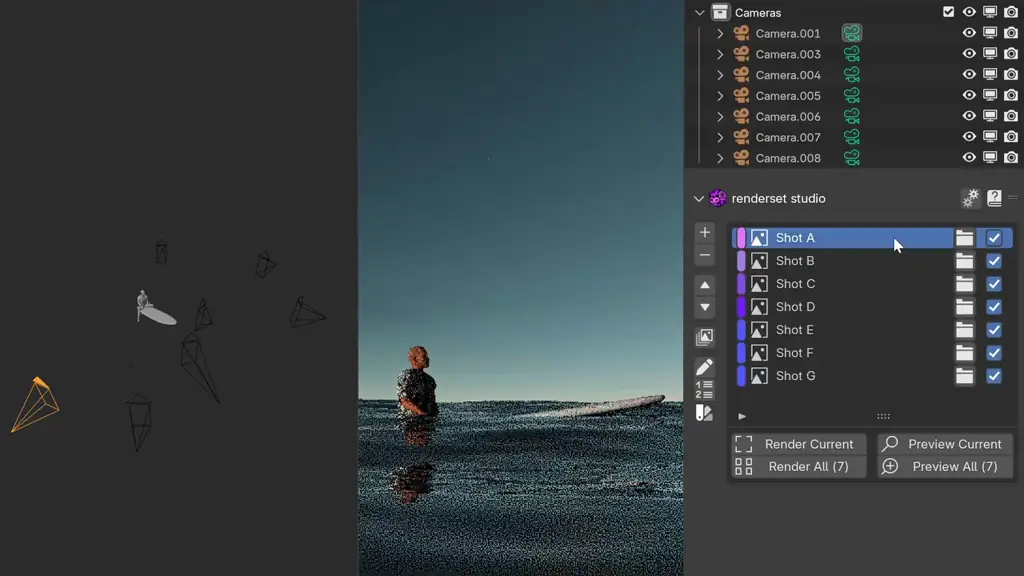This screenshot has height=576, width=1024.
Task: Toggle Shot G include checkbox
Action: tap(994, 376)
